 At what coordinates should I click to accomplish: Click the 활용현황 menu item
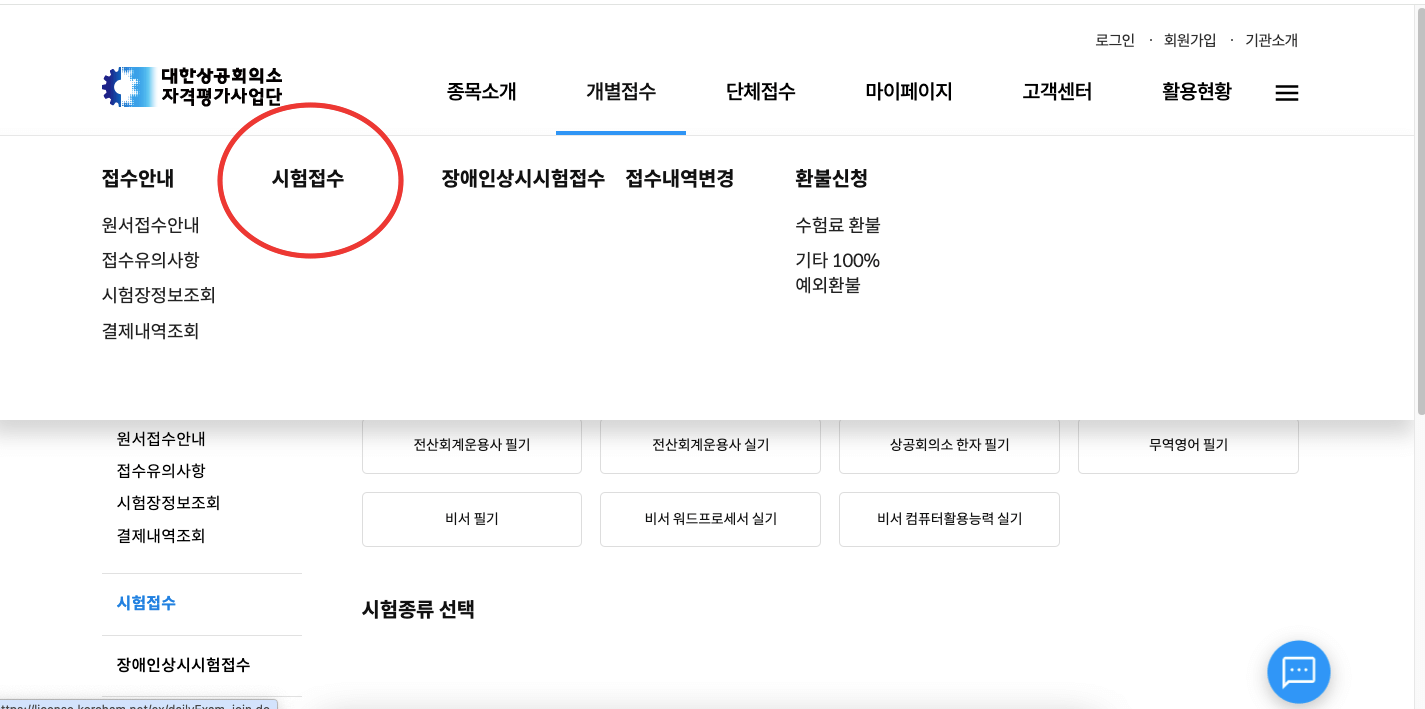(1196, 91)
